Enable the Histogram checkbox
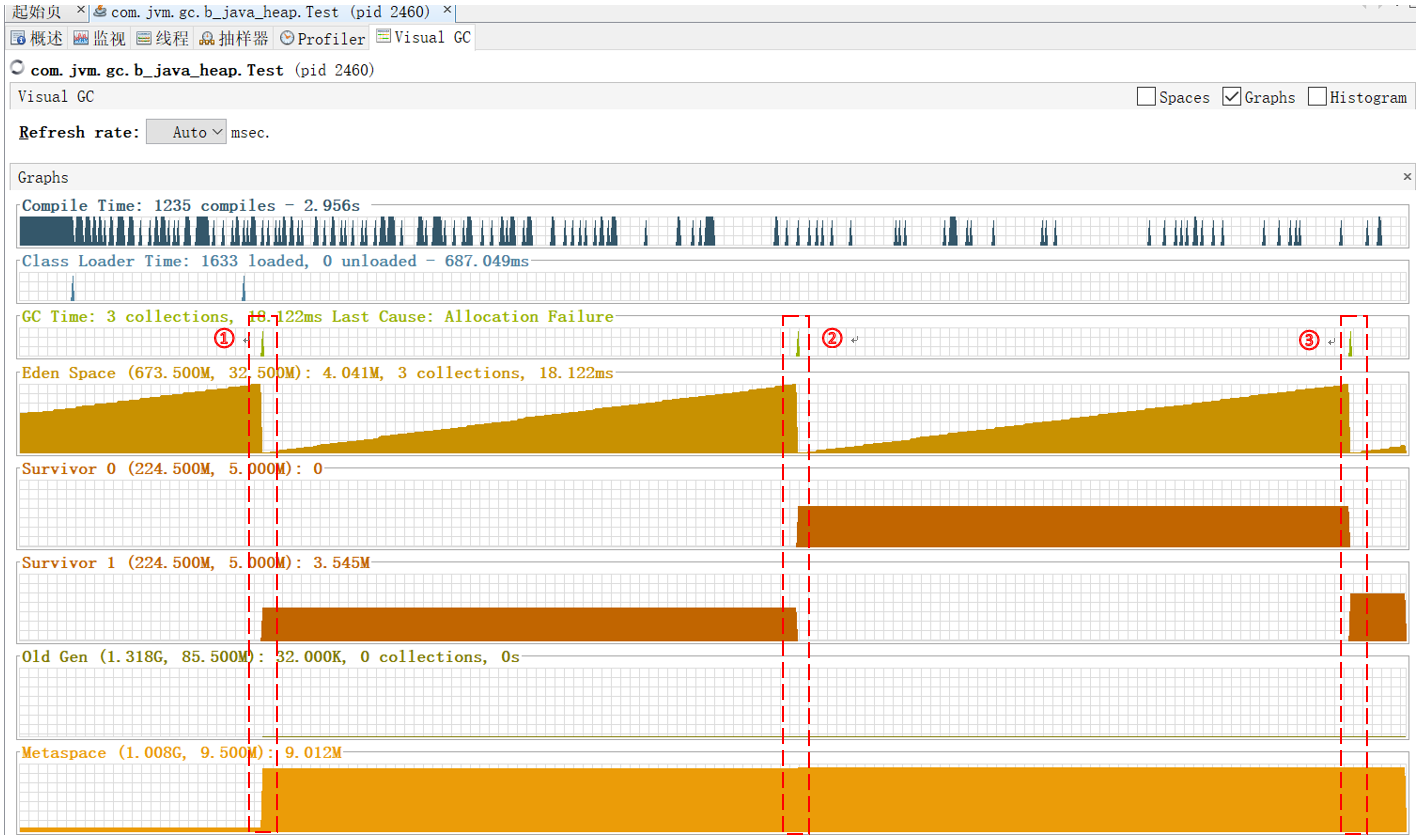Viewport: 1416px width, 838px height. (1317, 97)
